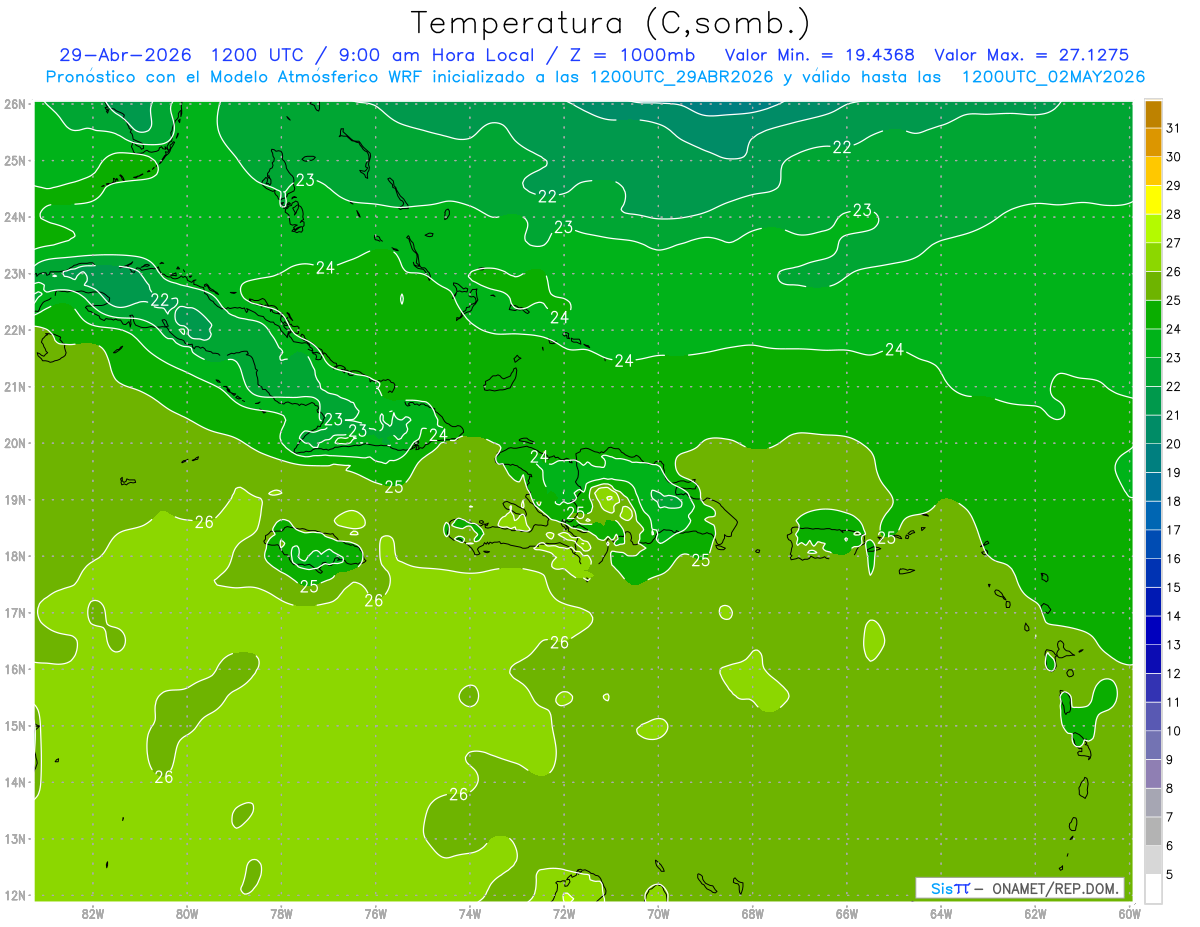Click the blue 15 degree legend swatch
The image size is (1200, 927).
point(1153,573)
